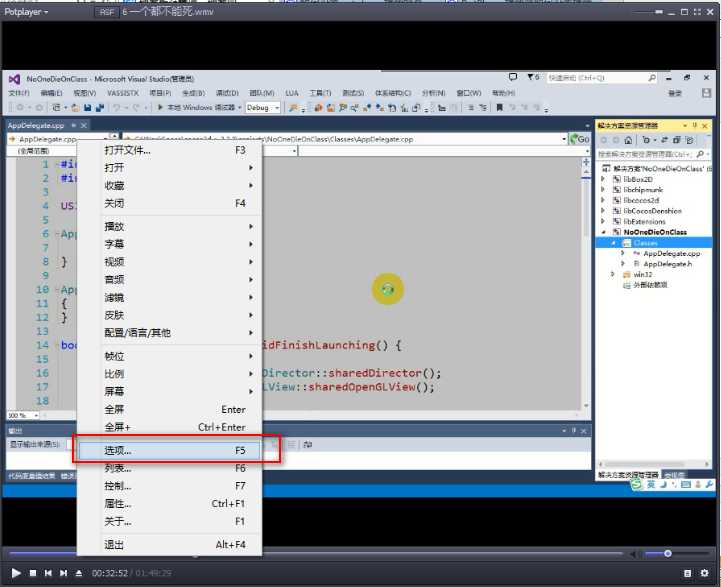Select the libExtensions project
Viewport: 721px width, 587px height.
[x=644, y=222]
